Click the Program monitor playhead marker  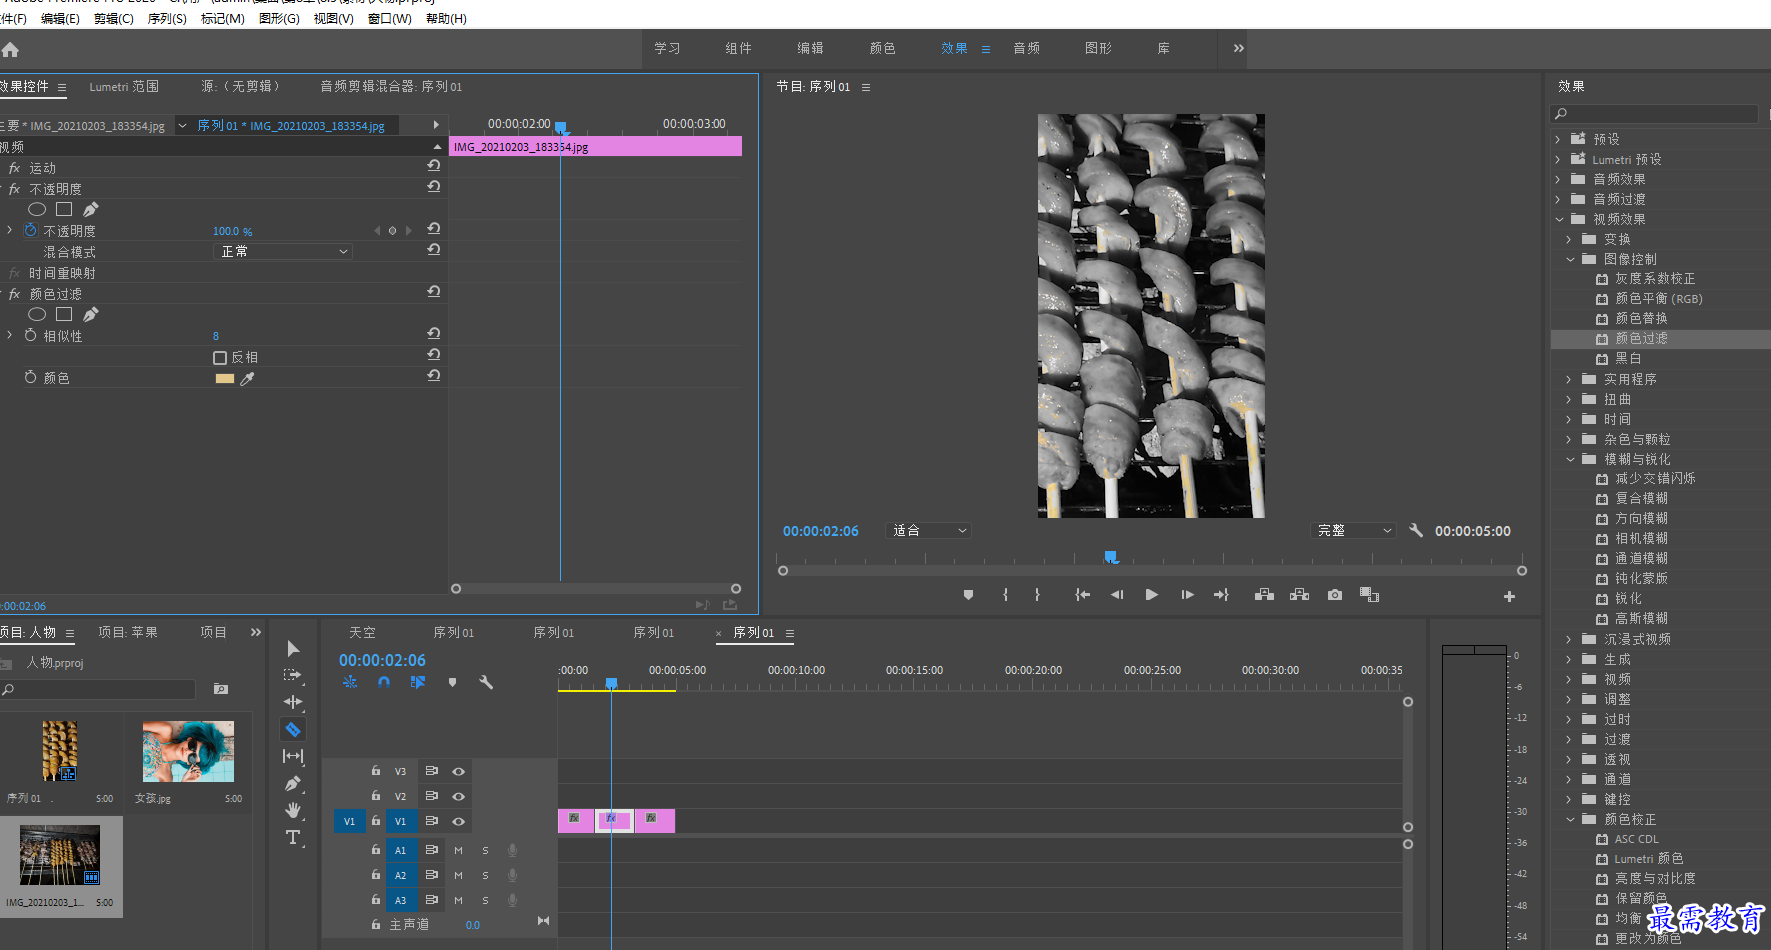point(1111,557)
